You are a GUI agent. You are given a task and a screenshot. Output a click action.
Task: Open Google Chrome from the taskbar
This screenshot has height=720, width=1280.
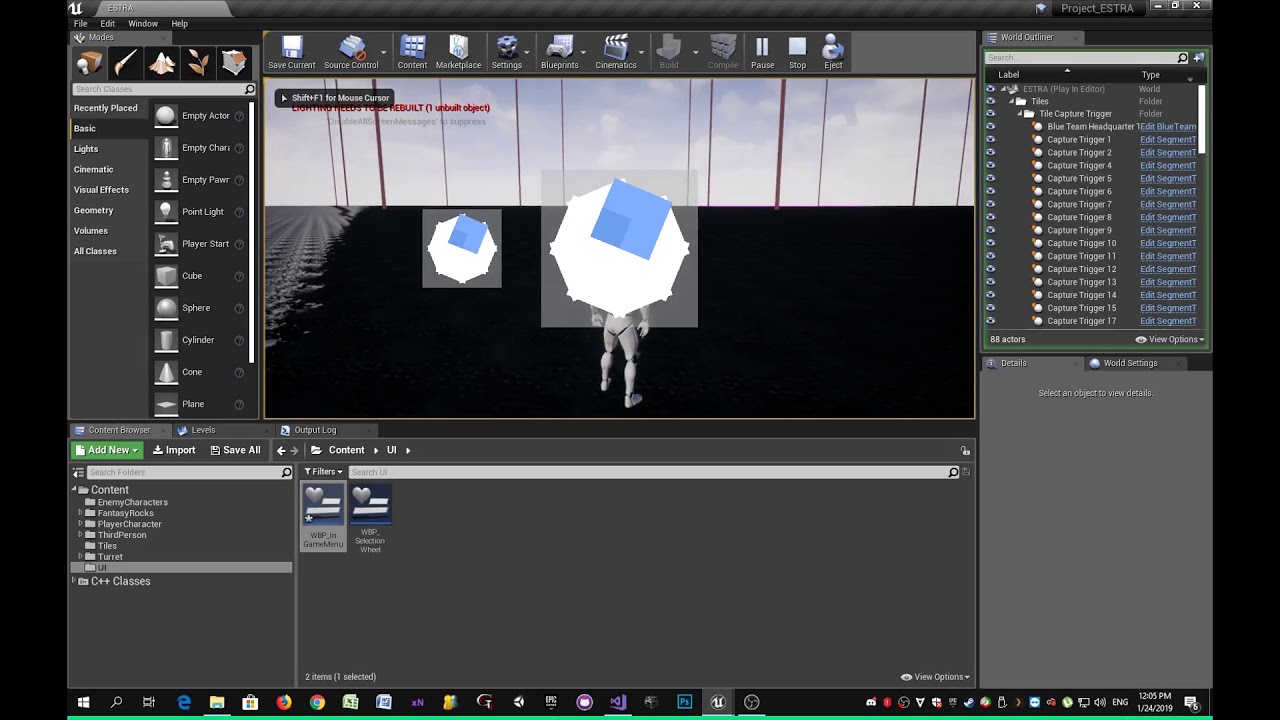(x=317, y=702)
